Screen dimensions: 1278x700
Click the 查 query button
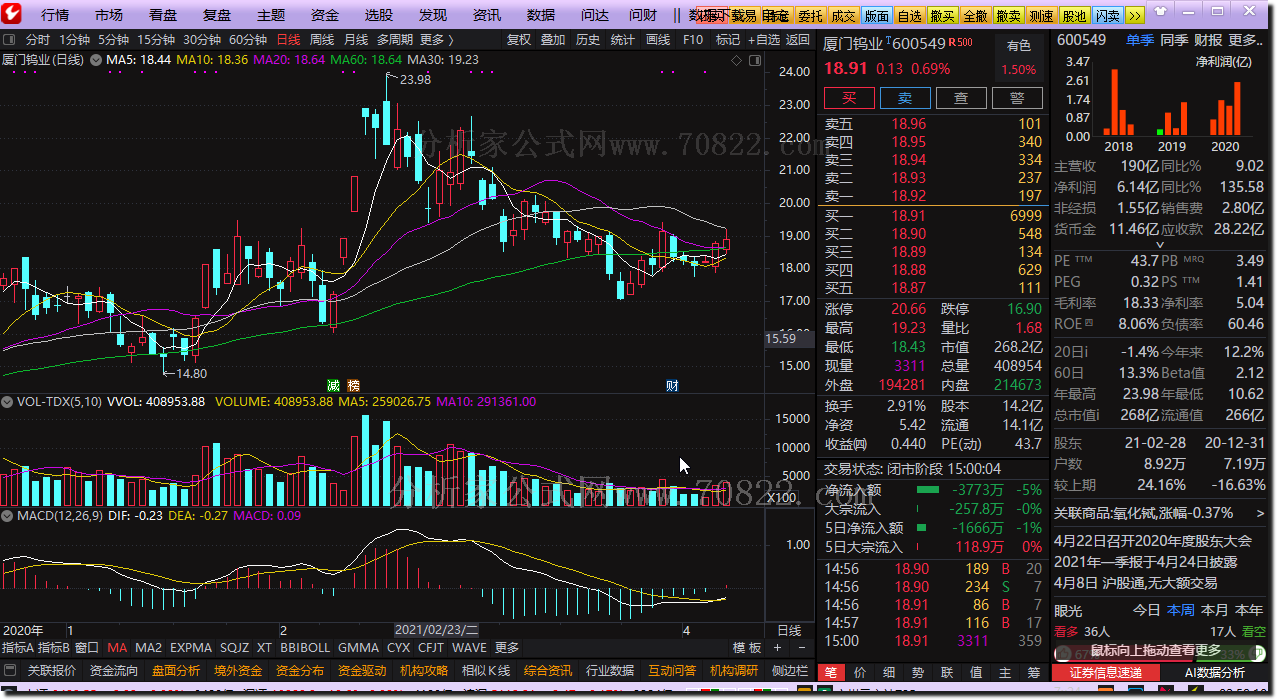point(961,98)
